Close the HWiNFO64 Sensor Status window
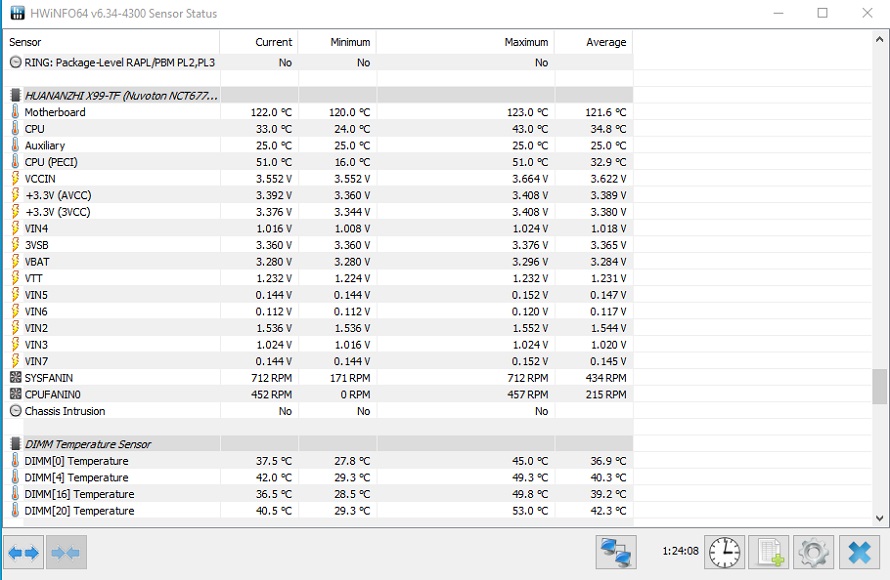The image size is (890, 580). (x=867, y=13)
